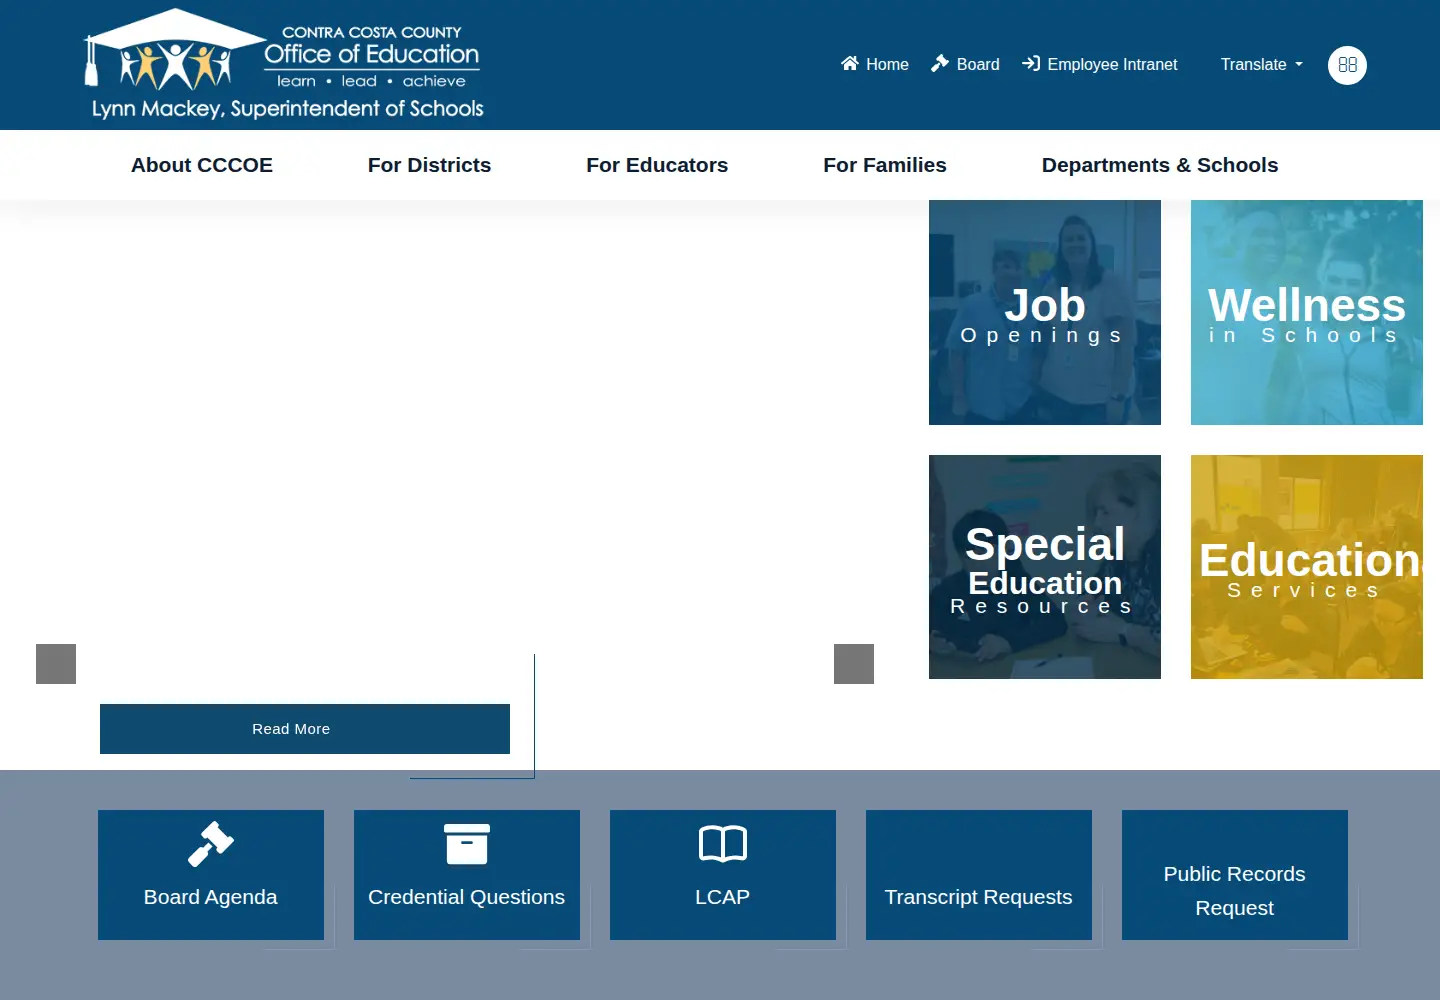Open the Education Services tile
Screen dimensions: 1440x1000
(x=1307, y=567)
